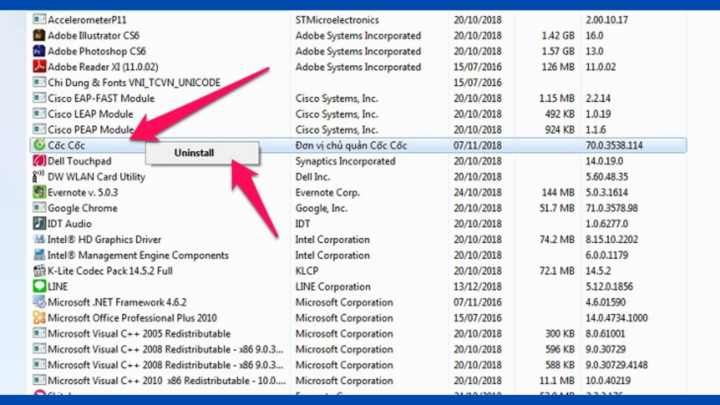
Task: Click the Visual C++ 2005 Redistributable icon
Action: click(39, 333)
